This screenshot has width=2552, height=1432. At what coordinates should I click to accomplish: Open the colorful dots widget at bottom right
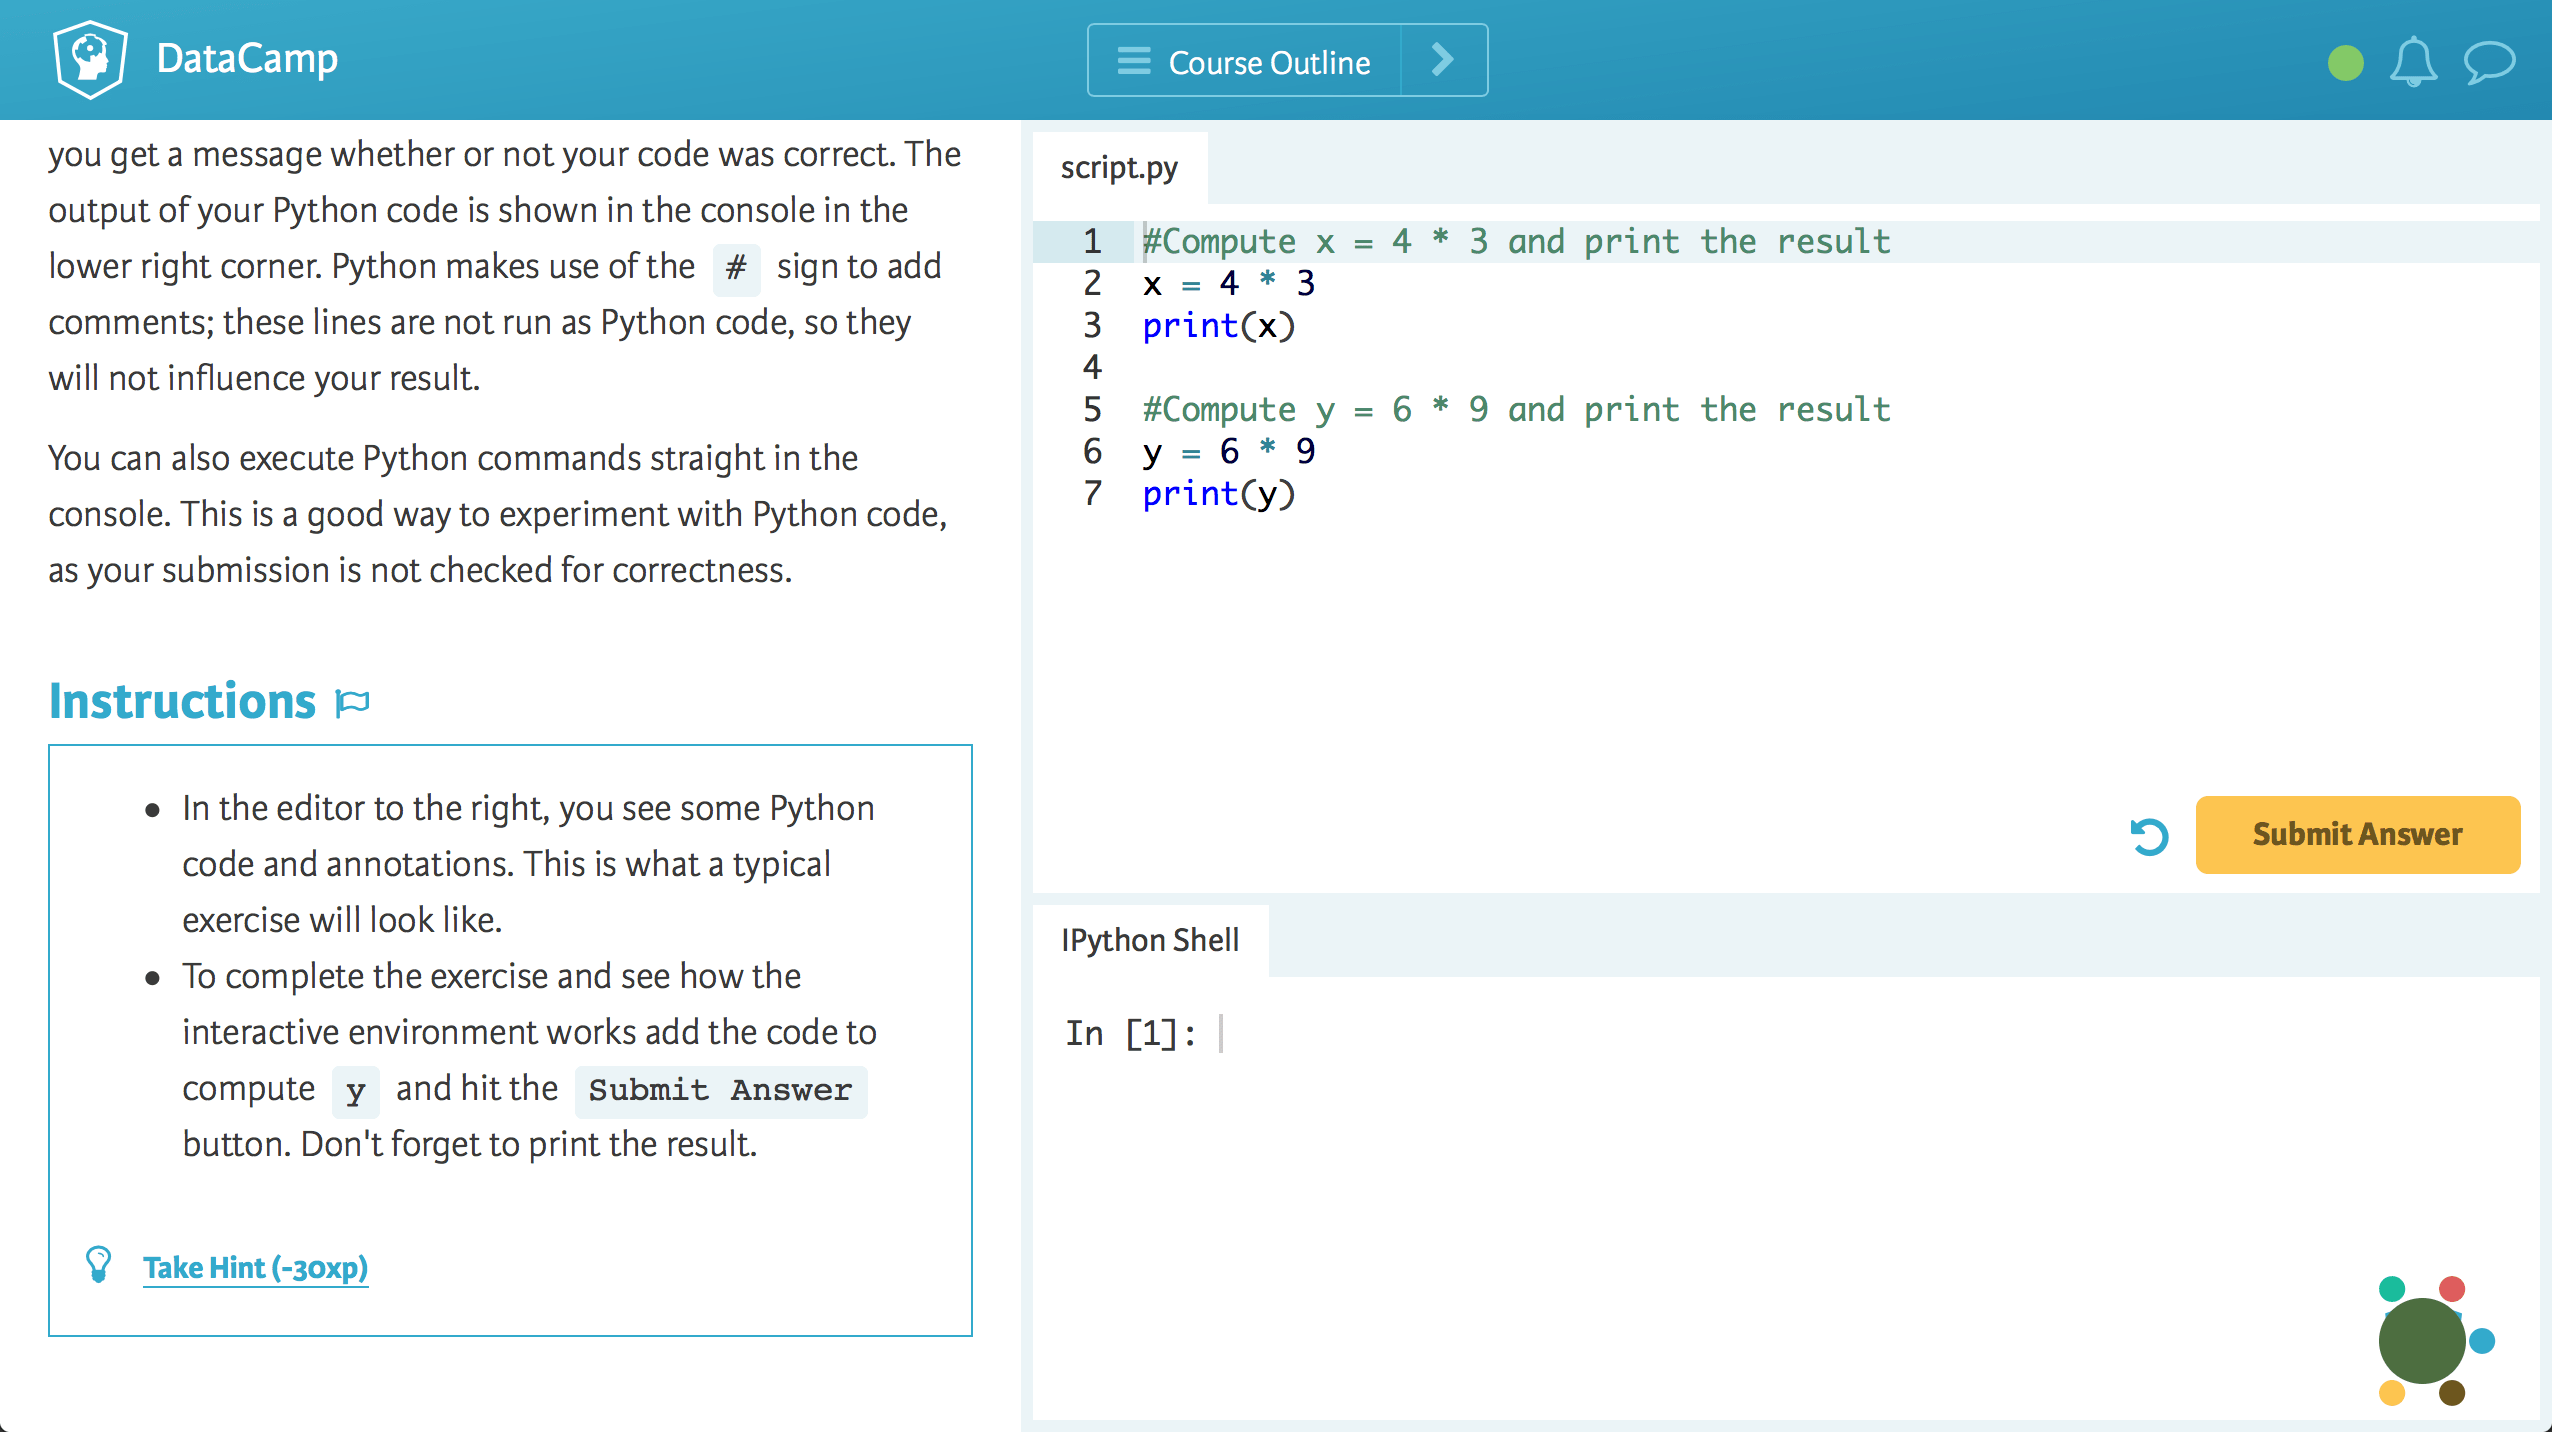click(2423, 1341)
